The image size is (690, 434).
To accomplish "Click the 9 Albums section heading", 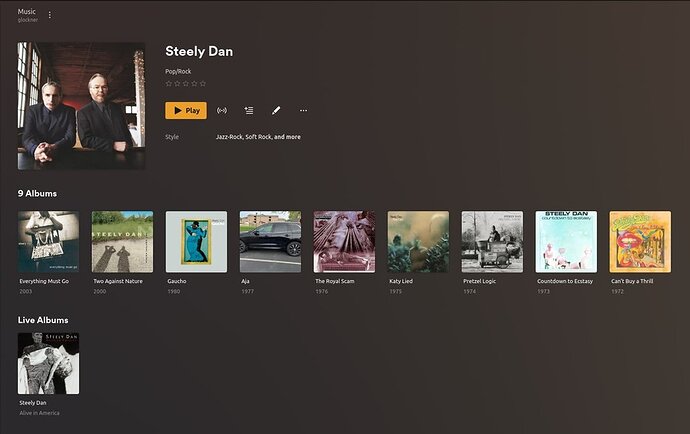I will coord(37,193).
